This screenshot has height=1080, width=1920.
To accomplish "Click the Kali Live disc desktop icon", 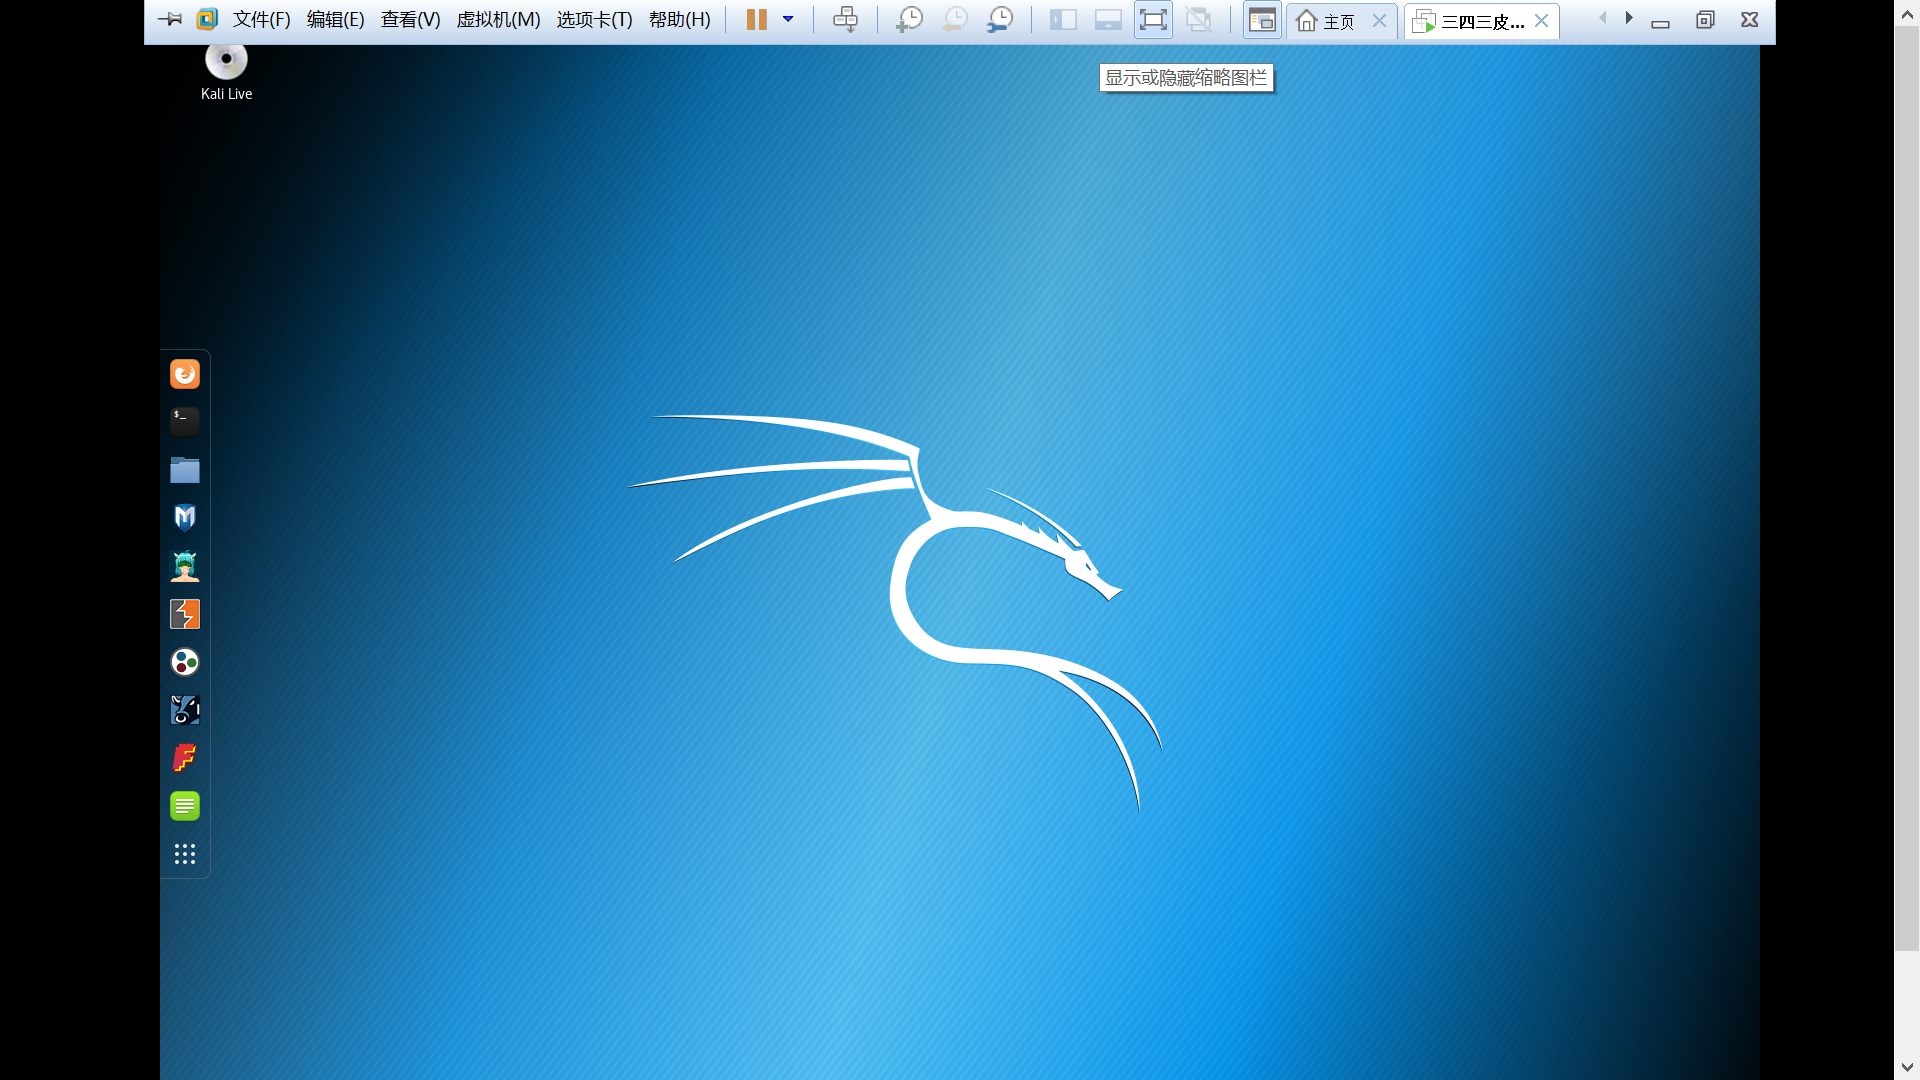I will pos(227,62).
